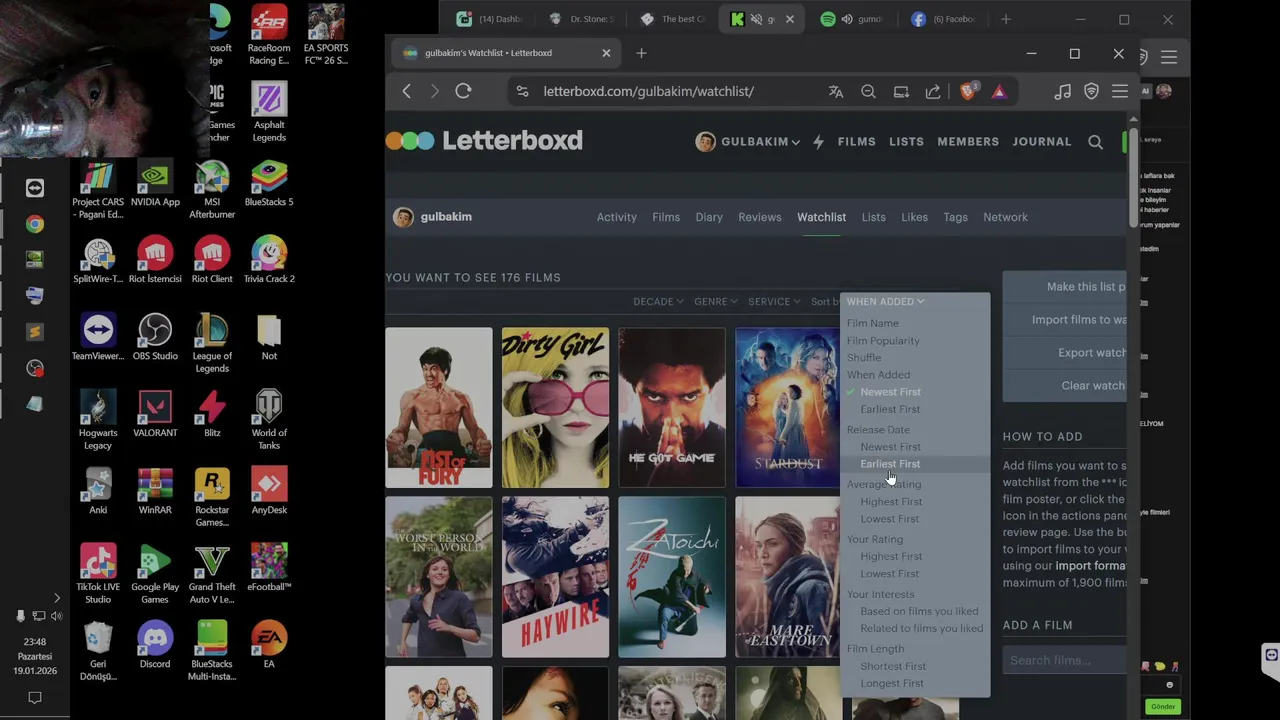1280x720 pixels.
Task: Open AnyDesk desktop shortcut
Action: [269, 491]
